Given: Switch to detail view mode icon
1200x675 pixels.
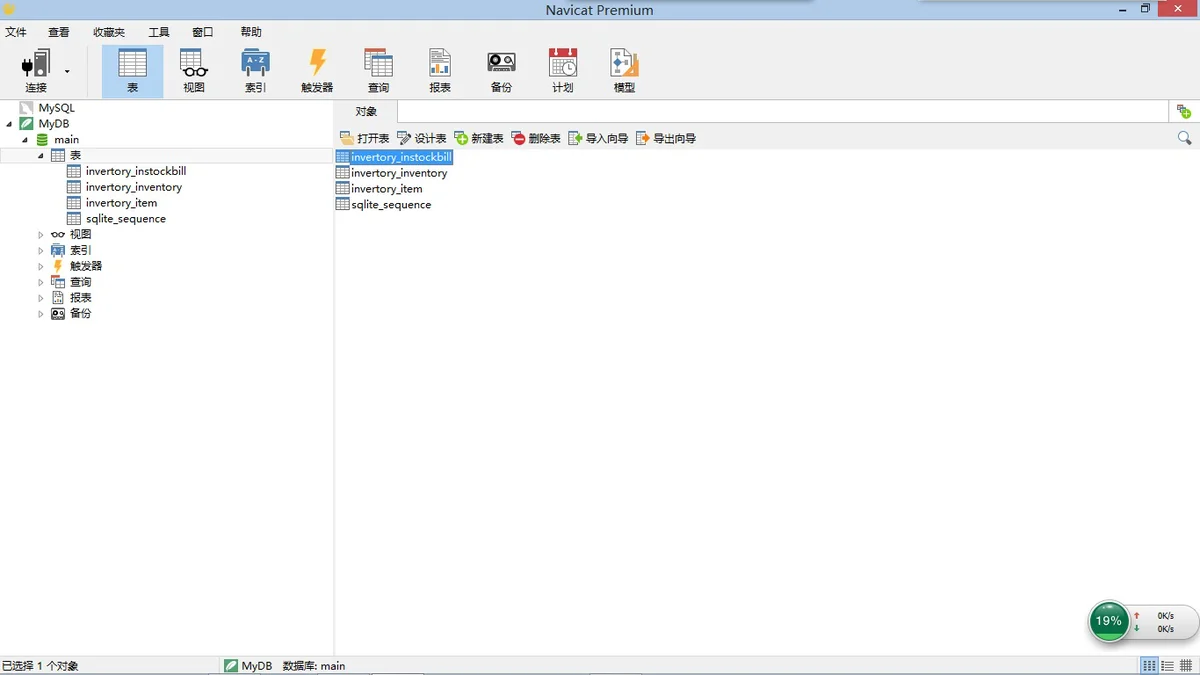Looking at the screenshot, I should [1167, 666].
